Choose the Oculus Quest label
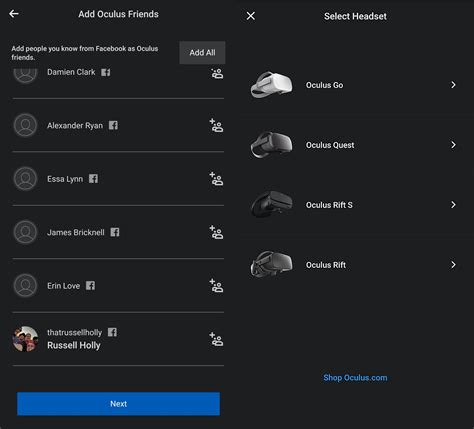This screenshot has width=474, height=429. (x=330, y=145)
